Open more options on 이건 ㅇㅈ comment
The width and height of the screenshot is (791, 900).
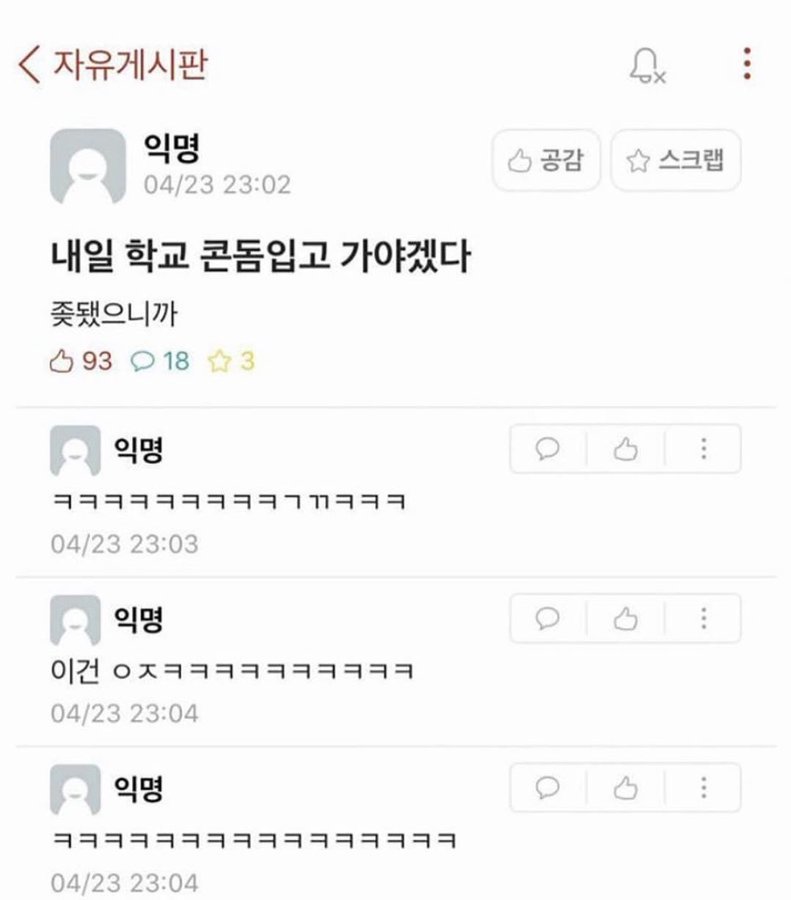click(703, 618)
